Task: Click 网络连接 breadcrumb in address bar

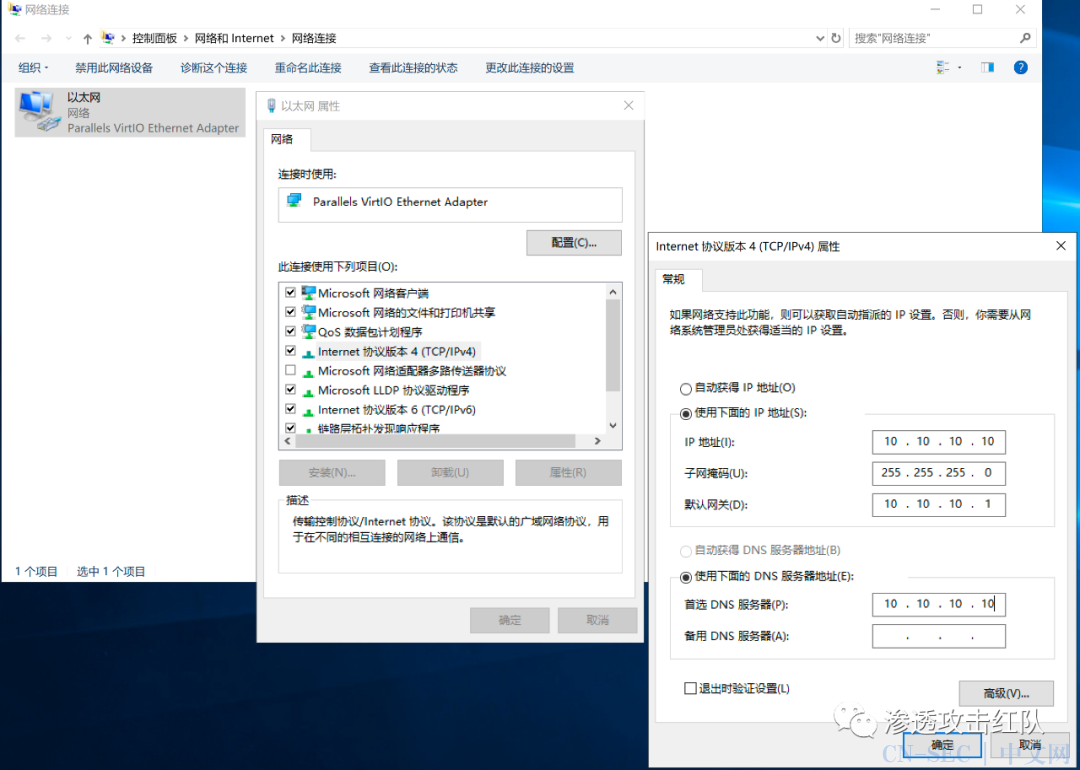Action: pyautogui.click(x=314, y=39)
